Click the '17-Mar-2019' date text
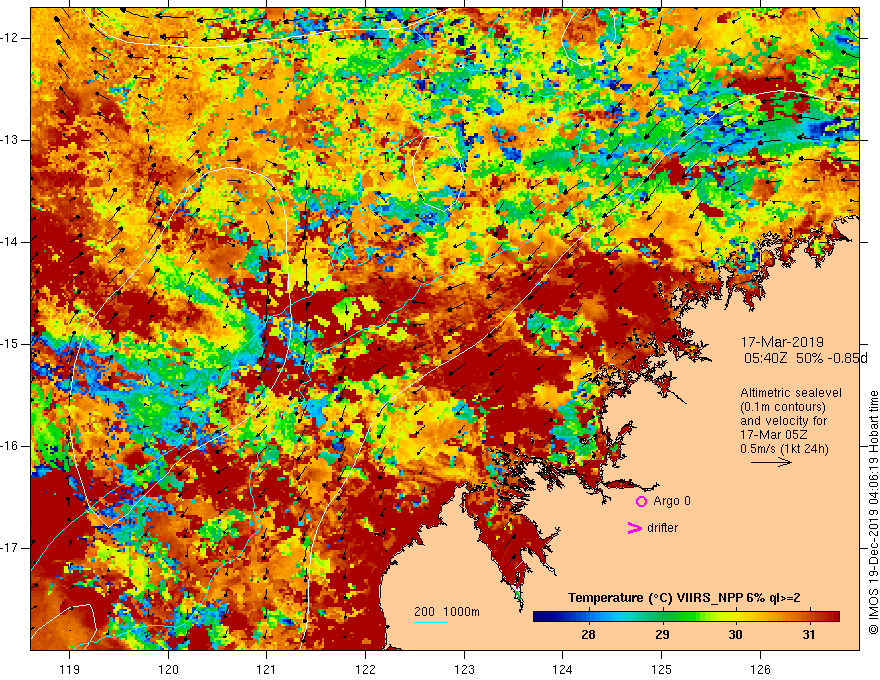 click(782, 342)
